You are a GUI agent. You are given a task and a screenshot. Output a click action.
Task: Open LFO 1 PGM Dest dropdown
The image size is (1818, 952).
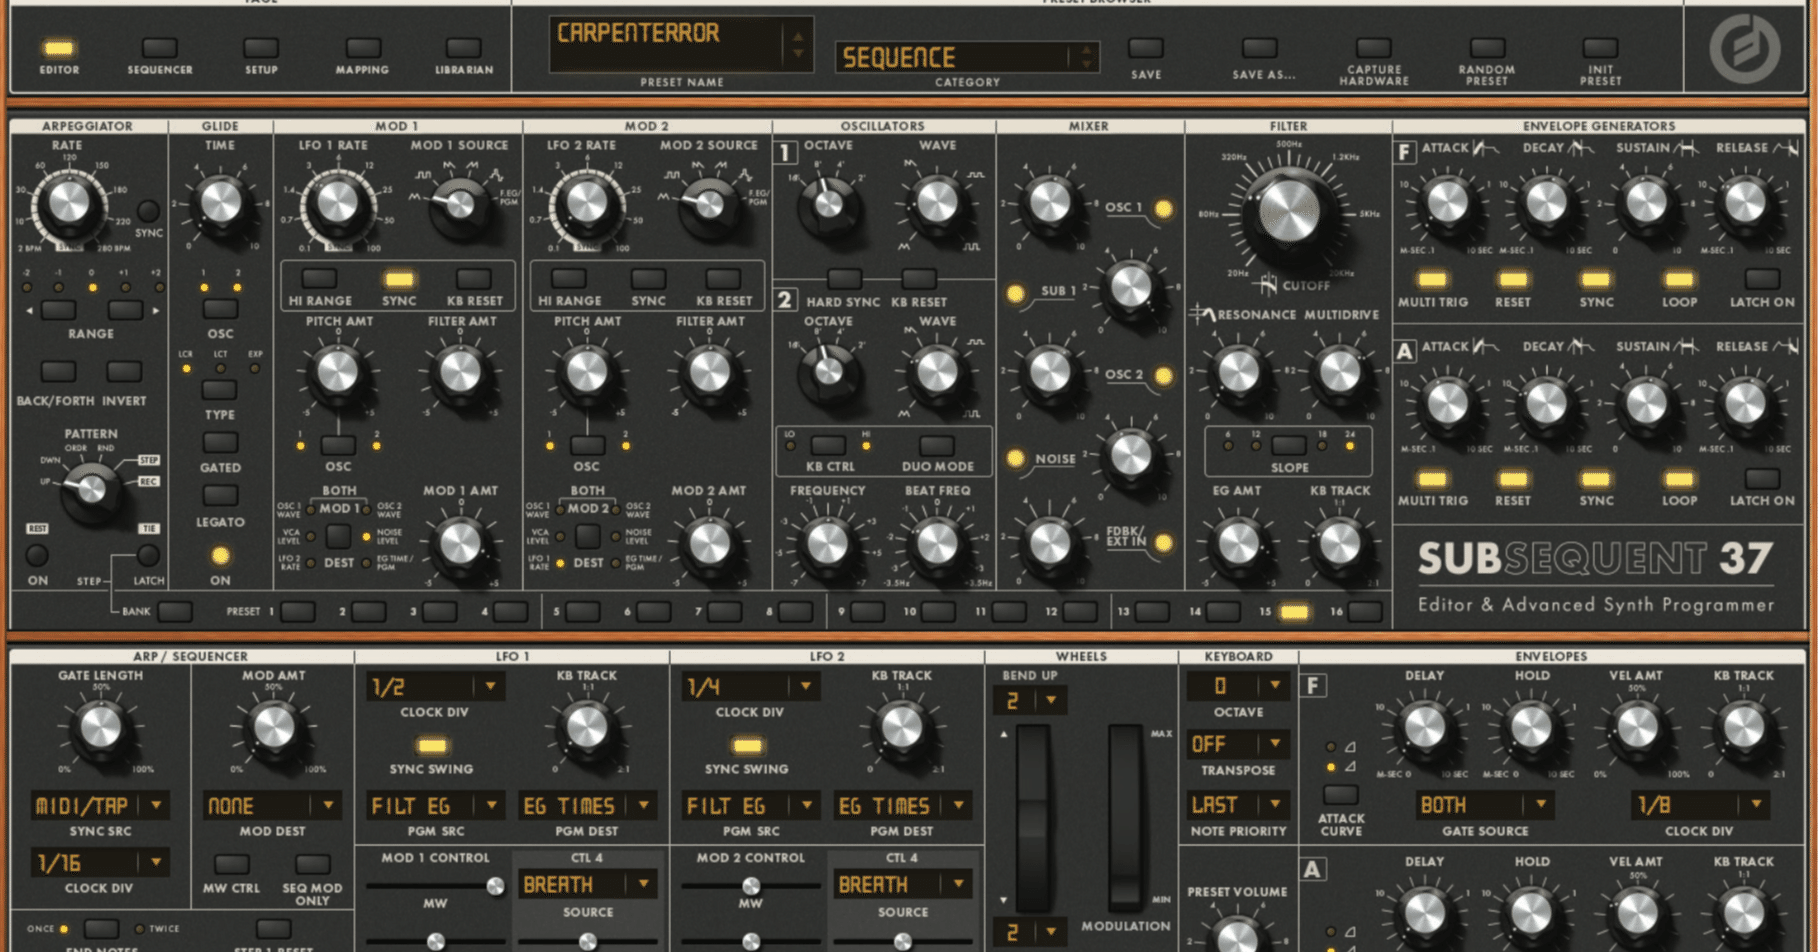[588, 805]
